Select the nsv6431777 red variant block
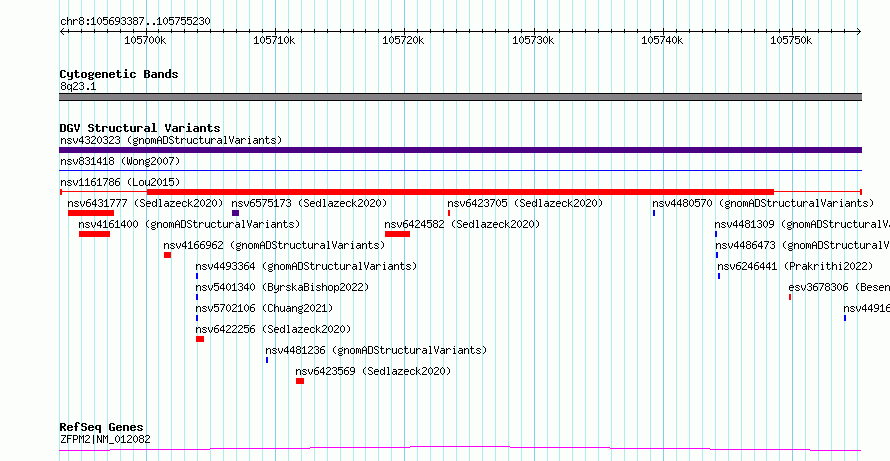Screen dimensions: 890x461 91,213
